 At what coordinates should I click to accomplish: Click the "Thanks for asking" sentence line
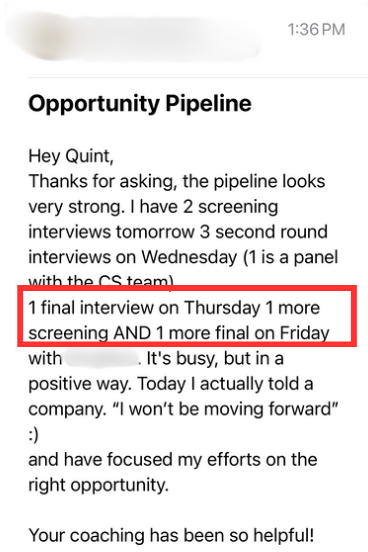tap(176, 182)
